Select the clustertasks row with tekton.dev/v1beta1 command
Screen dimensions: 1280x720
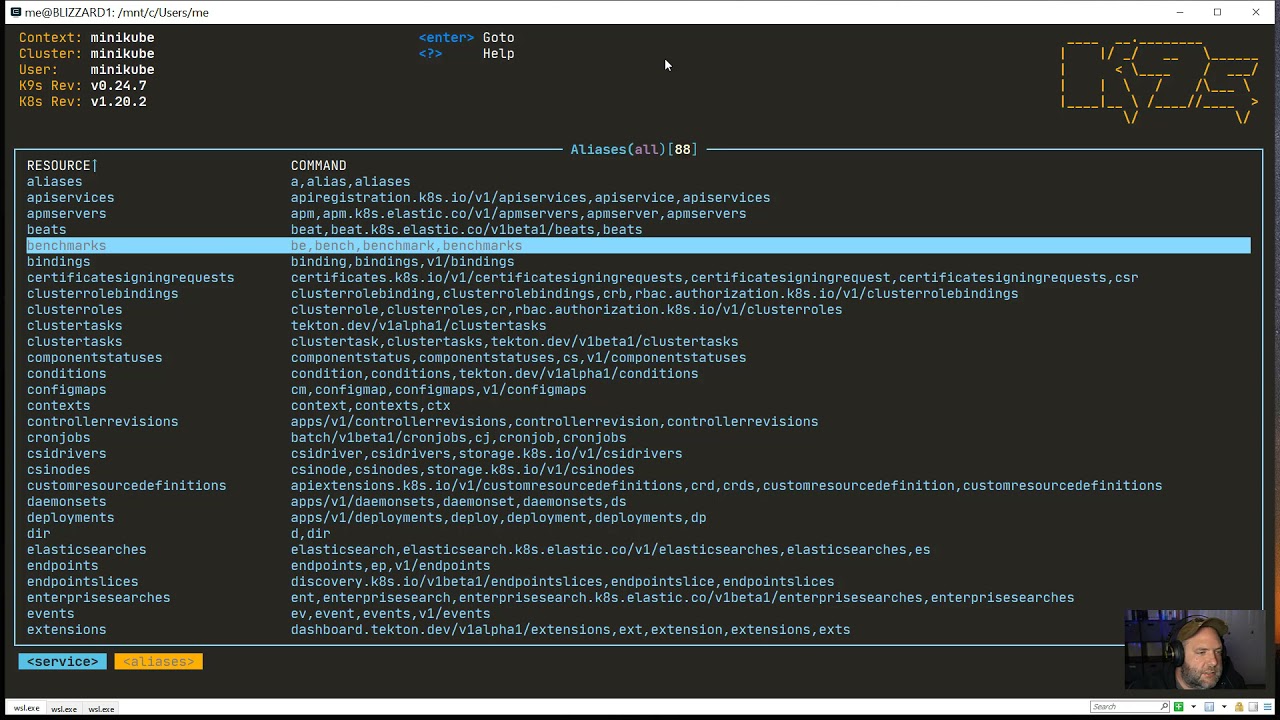tap(638, 341)
